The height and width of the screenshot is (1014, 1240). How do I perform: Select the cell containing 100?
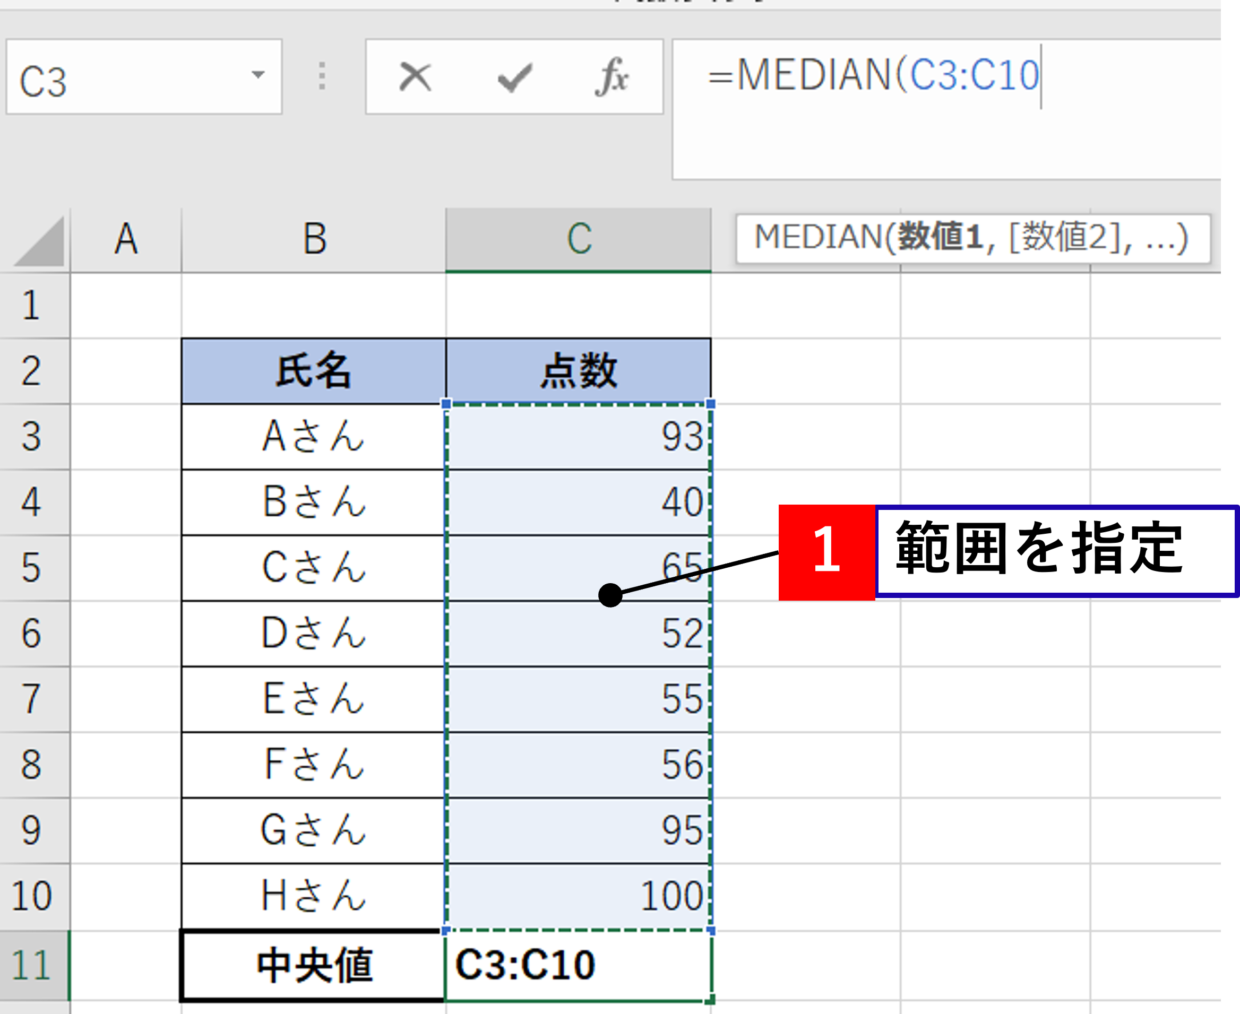(578, 896)
